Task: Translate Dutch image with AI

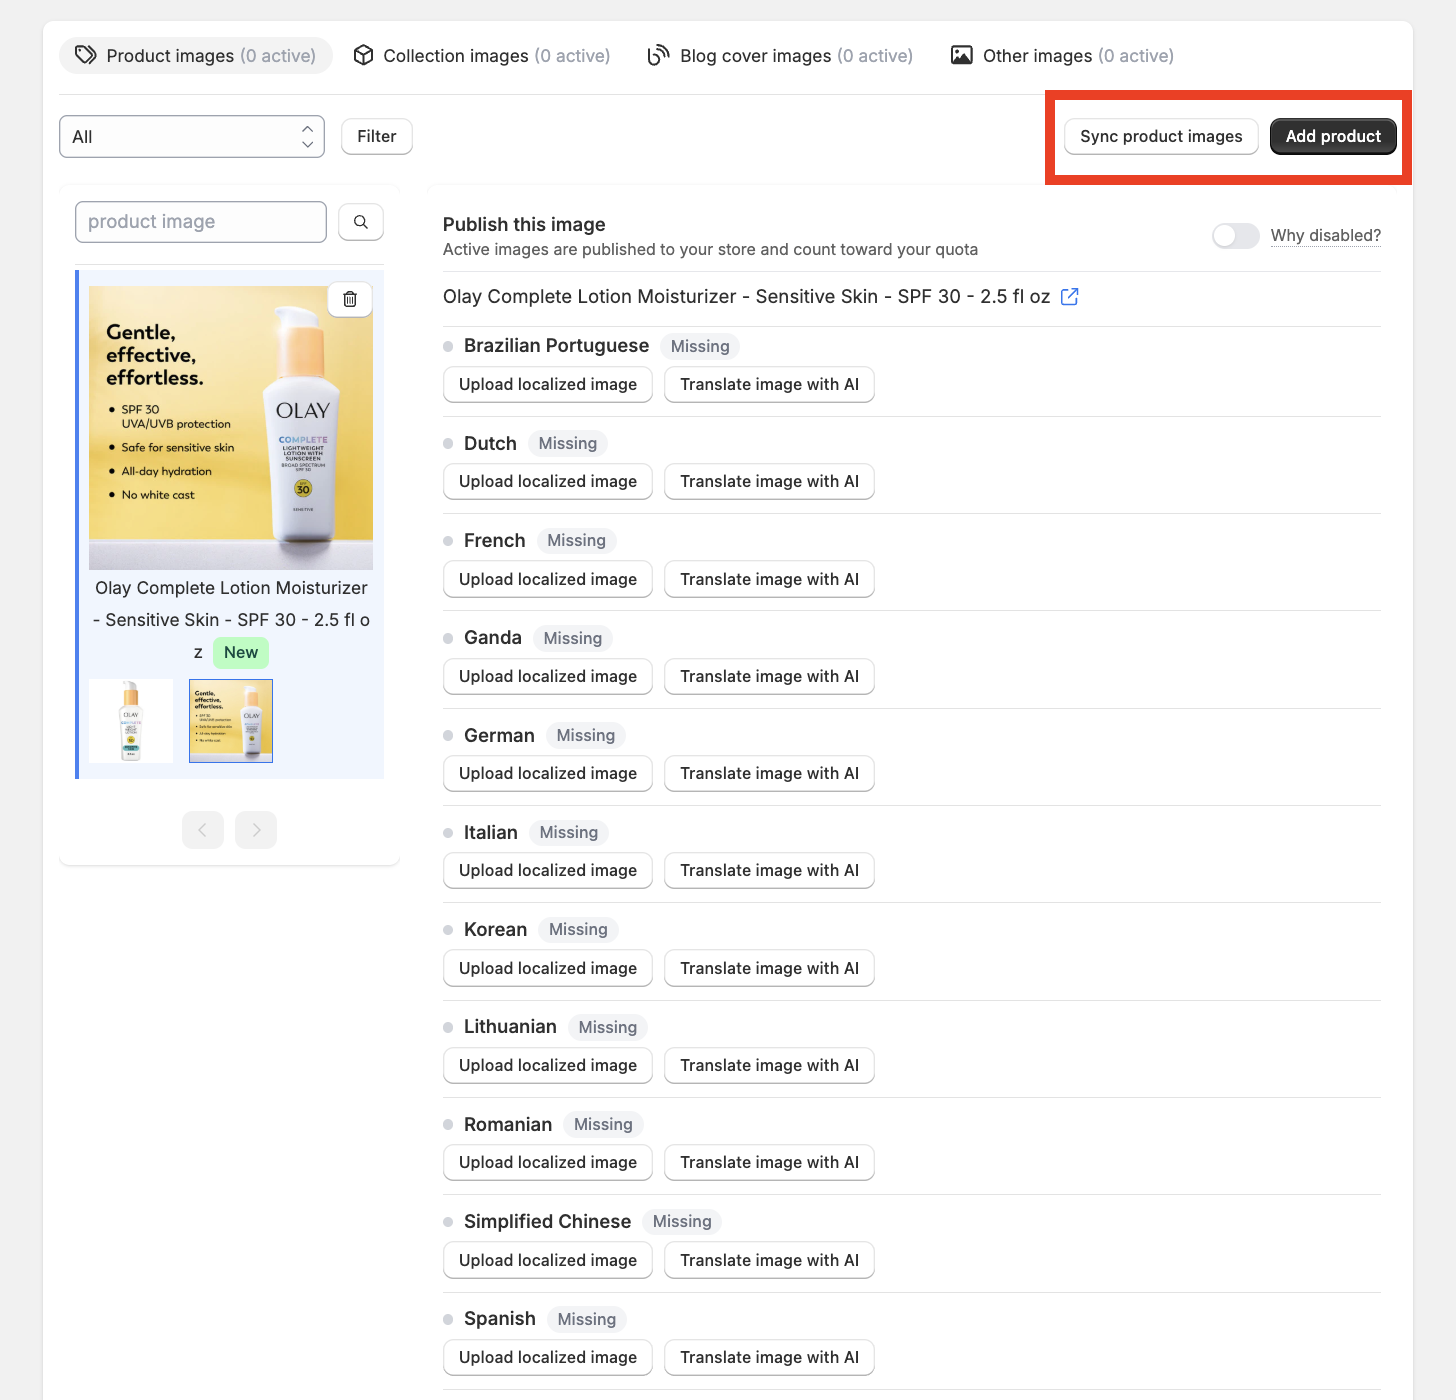Action: (769, 482)
